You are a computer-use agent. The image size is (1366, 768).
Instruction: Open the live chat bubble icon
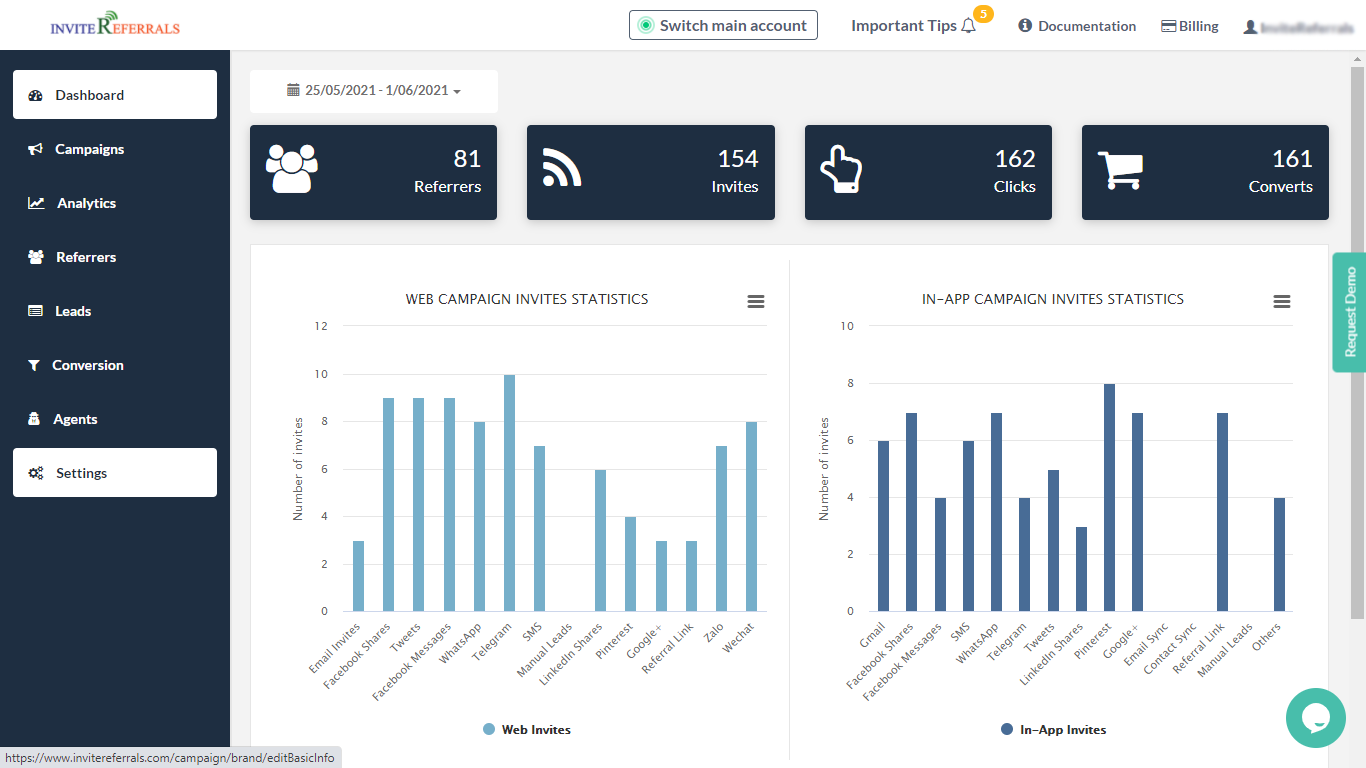click(x=1315, y=717)
